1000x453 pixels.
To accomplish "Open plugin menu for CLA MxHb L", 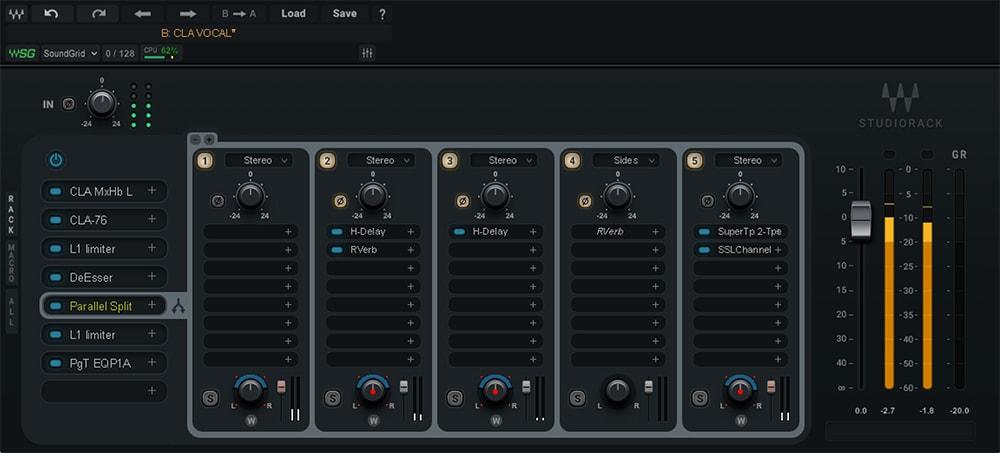I will 152,190.
